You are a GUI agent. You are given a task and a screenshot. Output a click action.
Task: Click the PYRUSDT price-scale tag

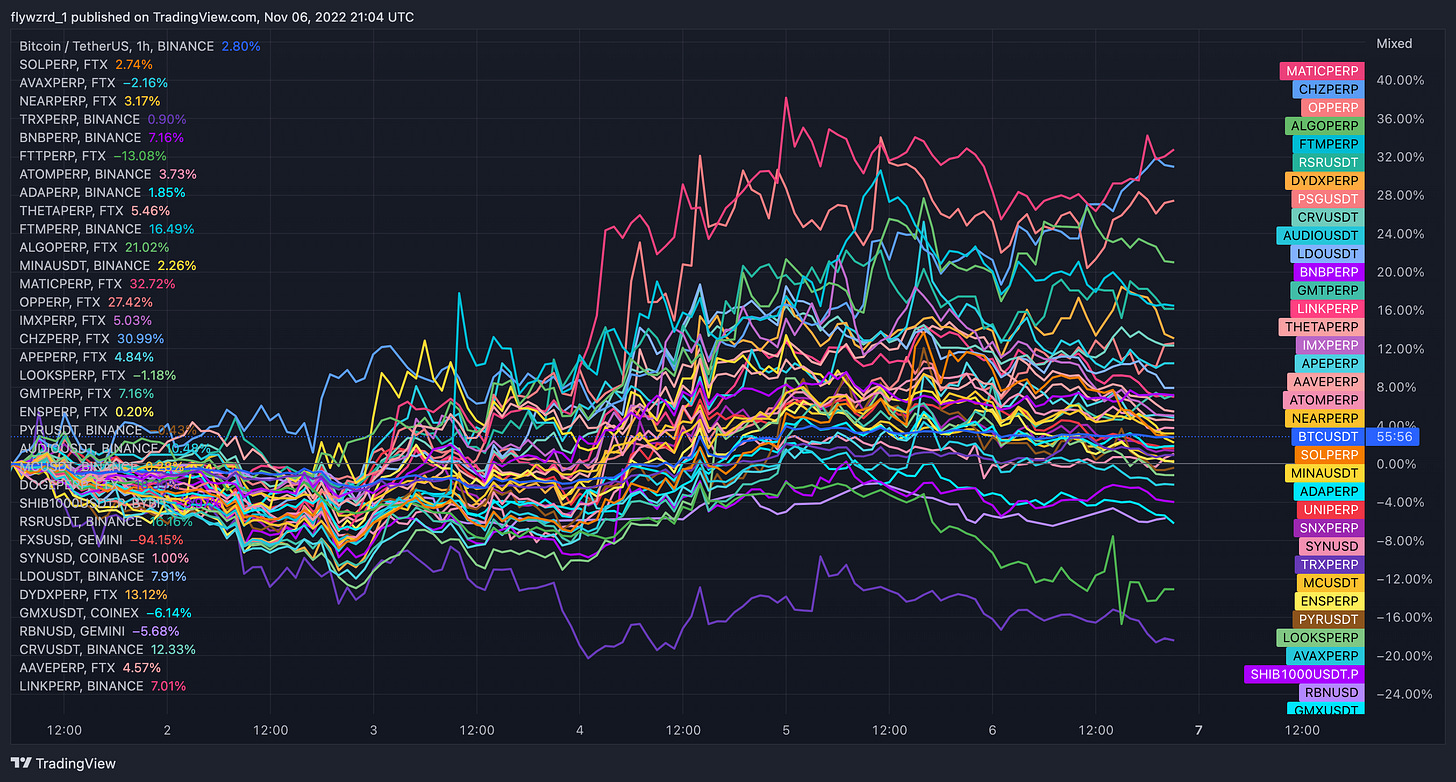1328,619
